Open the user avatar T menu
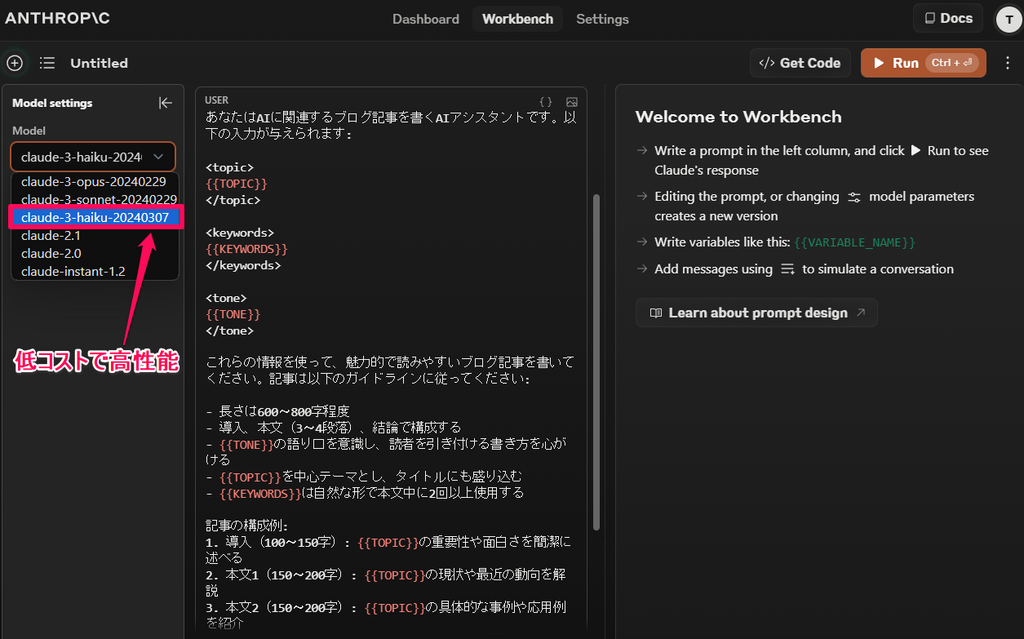The height and width of the screenshot is (639, 1024). (x=1008, y=20)
